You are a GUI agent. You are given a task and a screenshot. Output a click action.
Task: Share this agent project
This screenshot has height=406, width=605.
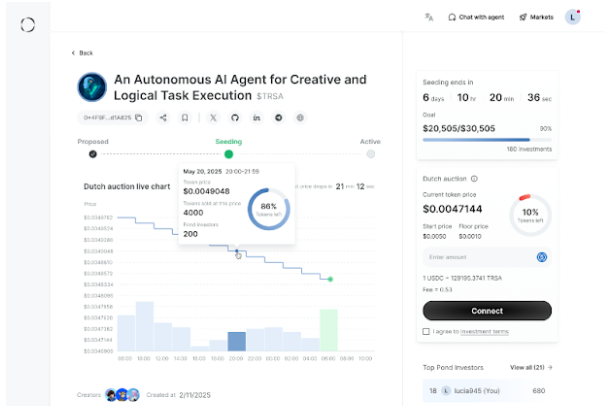(x=163, y=118)
